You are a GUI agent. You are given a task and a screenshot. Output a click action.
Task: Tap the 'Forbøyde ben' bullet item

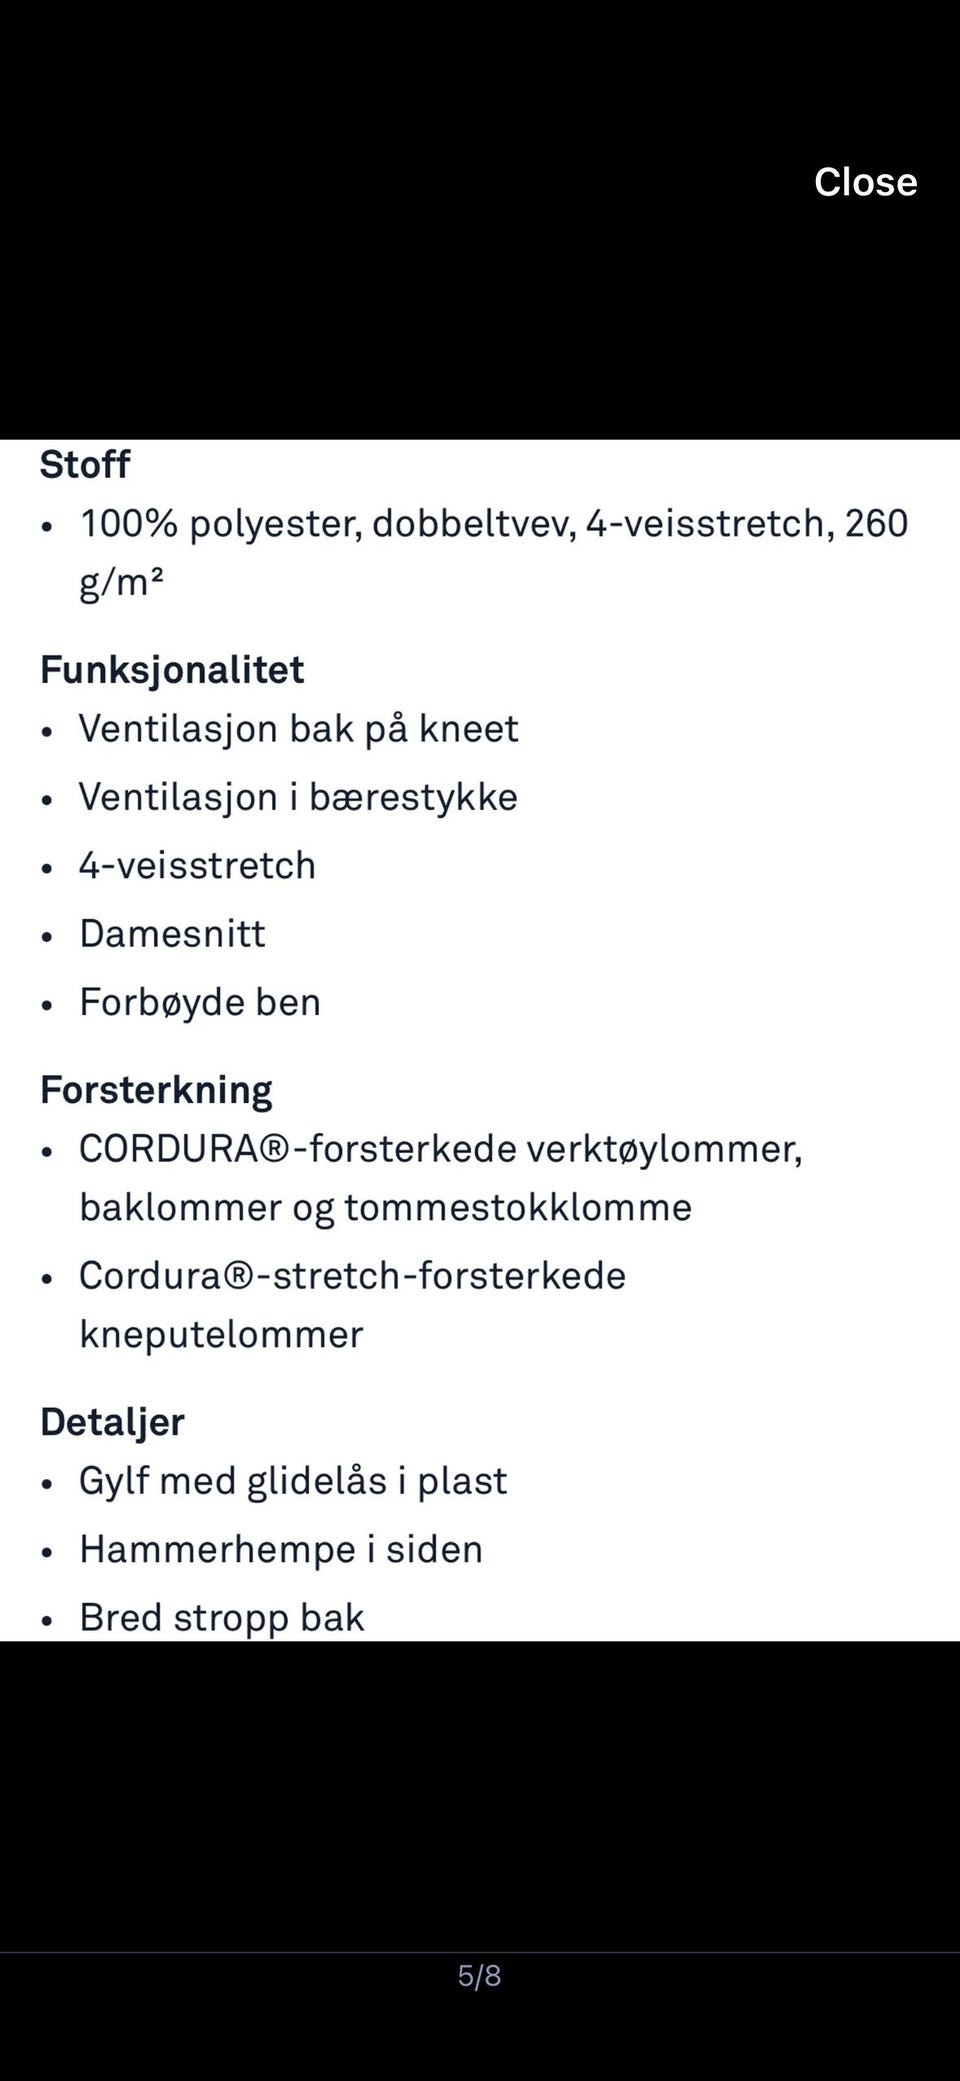pyautogui.click(x=201, y=1002)
